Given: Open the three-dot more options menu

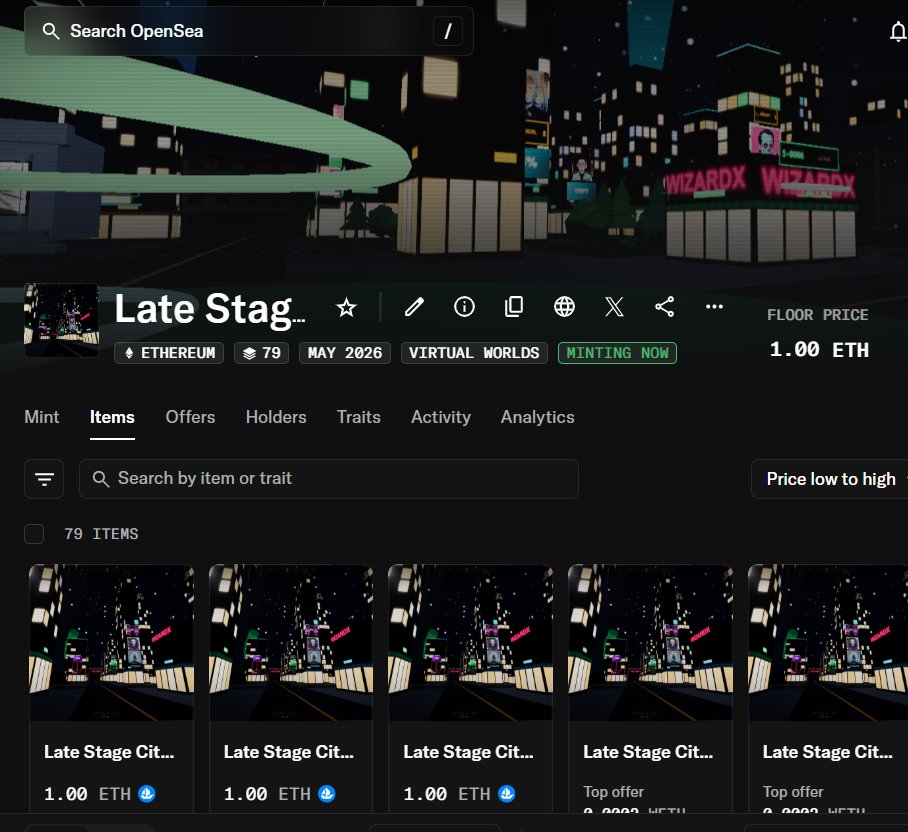Looking at the screenshot, I should tap(715, 306).
